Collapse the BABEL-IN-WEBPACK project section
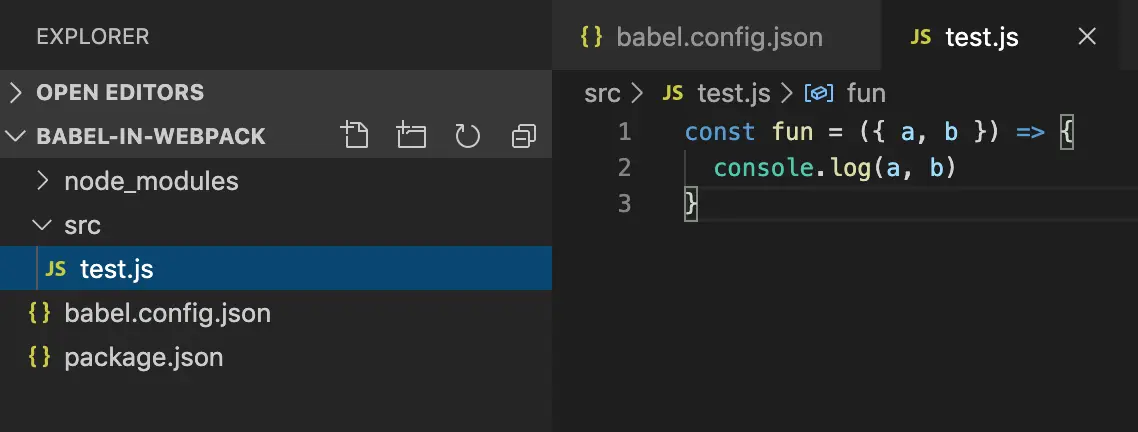This screenshot has width=1138, height=432. [16, 137]
